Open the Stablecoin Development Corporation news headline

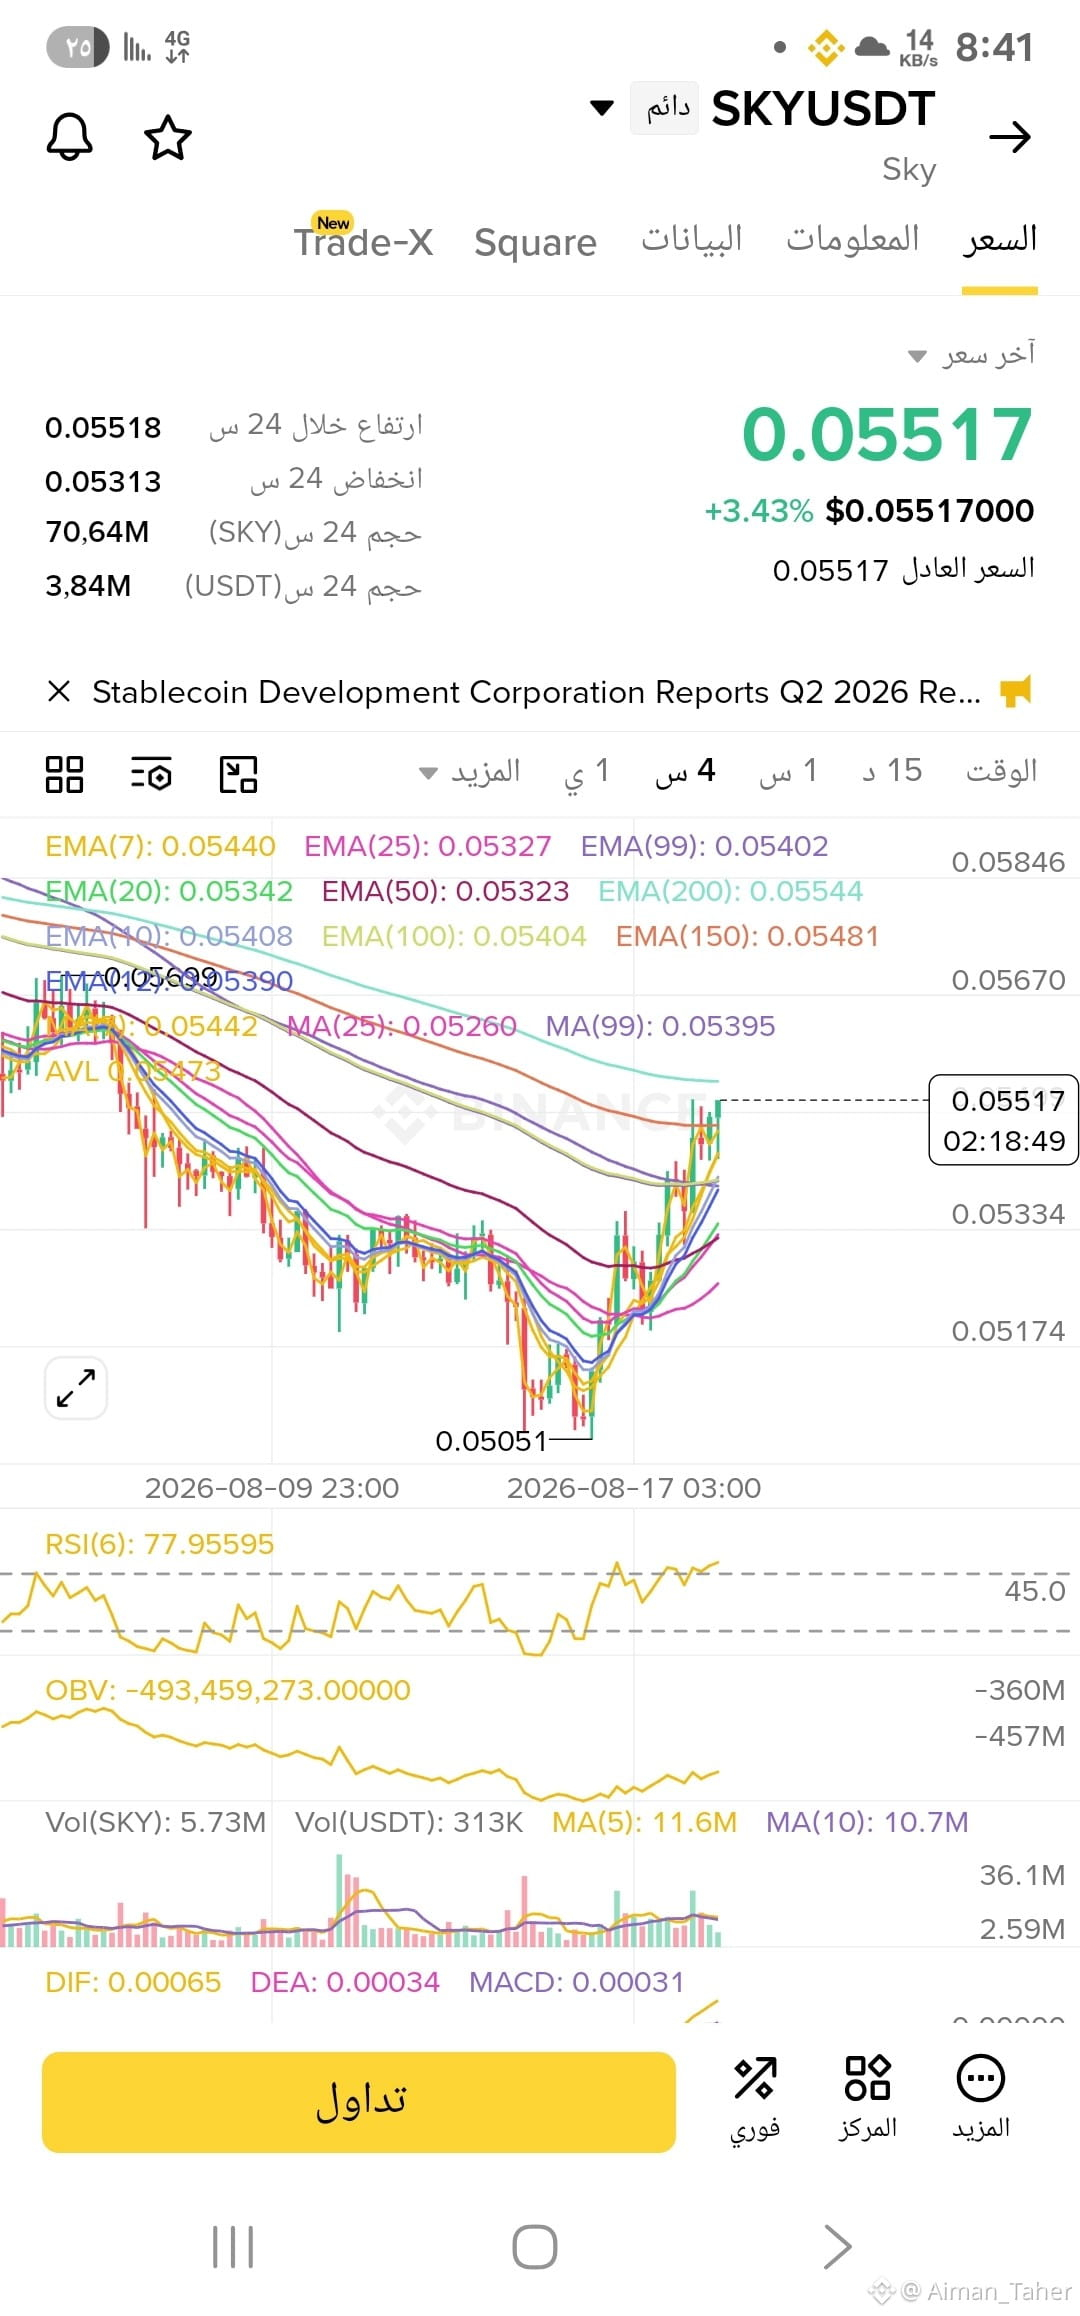coord(536,692)
